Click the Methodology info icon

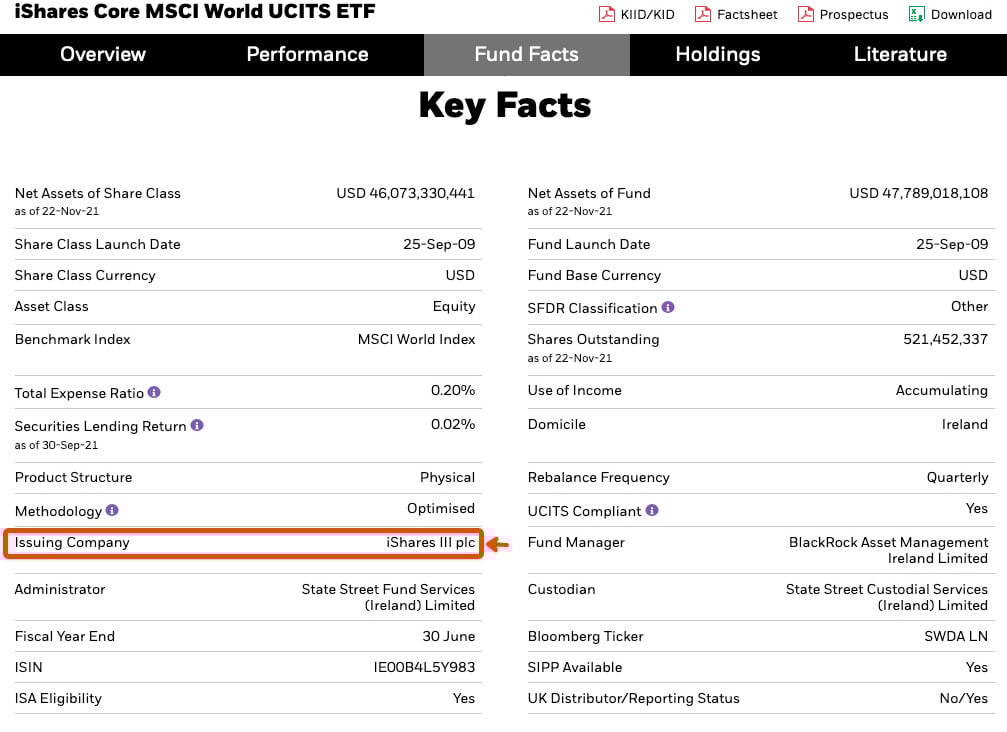pyautogui.click(x=112, y=510)
